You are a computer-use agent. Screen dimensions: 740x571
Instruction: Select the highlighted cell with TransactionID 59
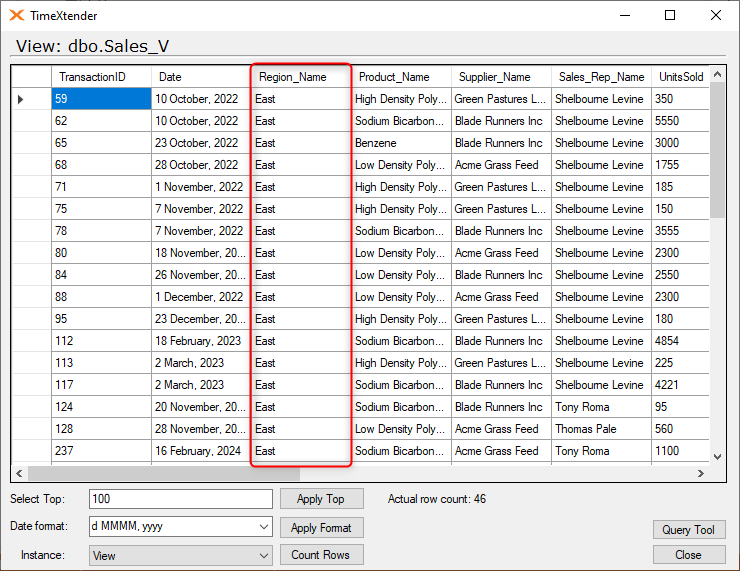tap(101, 99)
